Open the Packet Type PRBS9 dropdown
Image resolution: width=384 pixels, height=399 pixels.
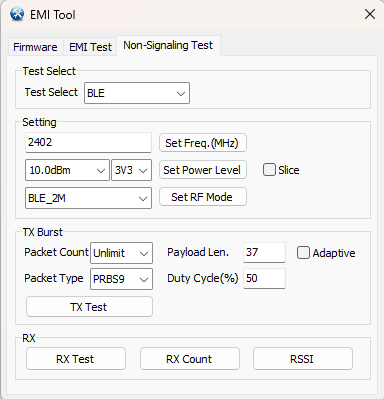[x=121, y=279]
